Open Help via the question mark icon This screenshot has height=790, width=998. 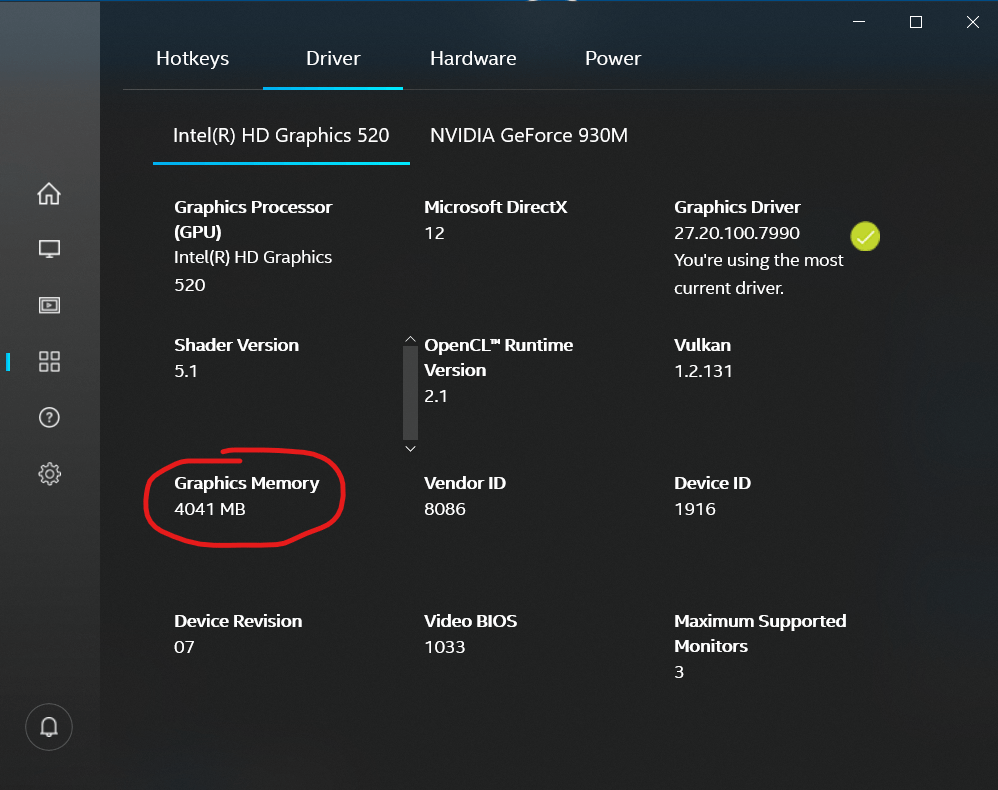click(x=49, y=418)
